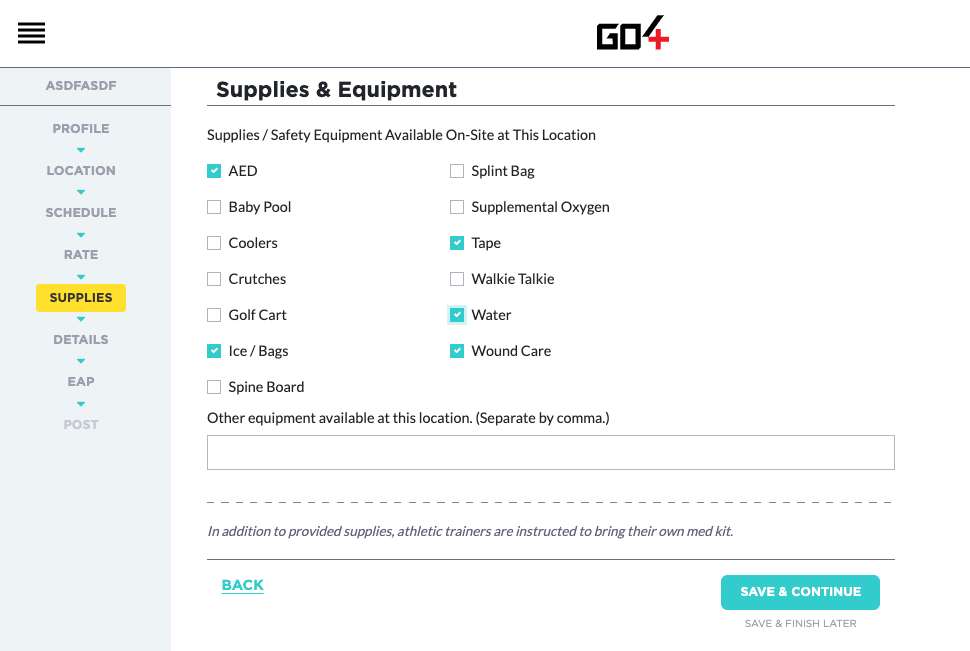The width and height of the screenshot is (970, 651).
Task: Enable the Spine Board checkbox
Action: coord(214,387)
